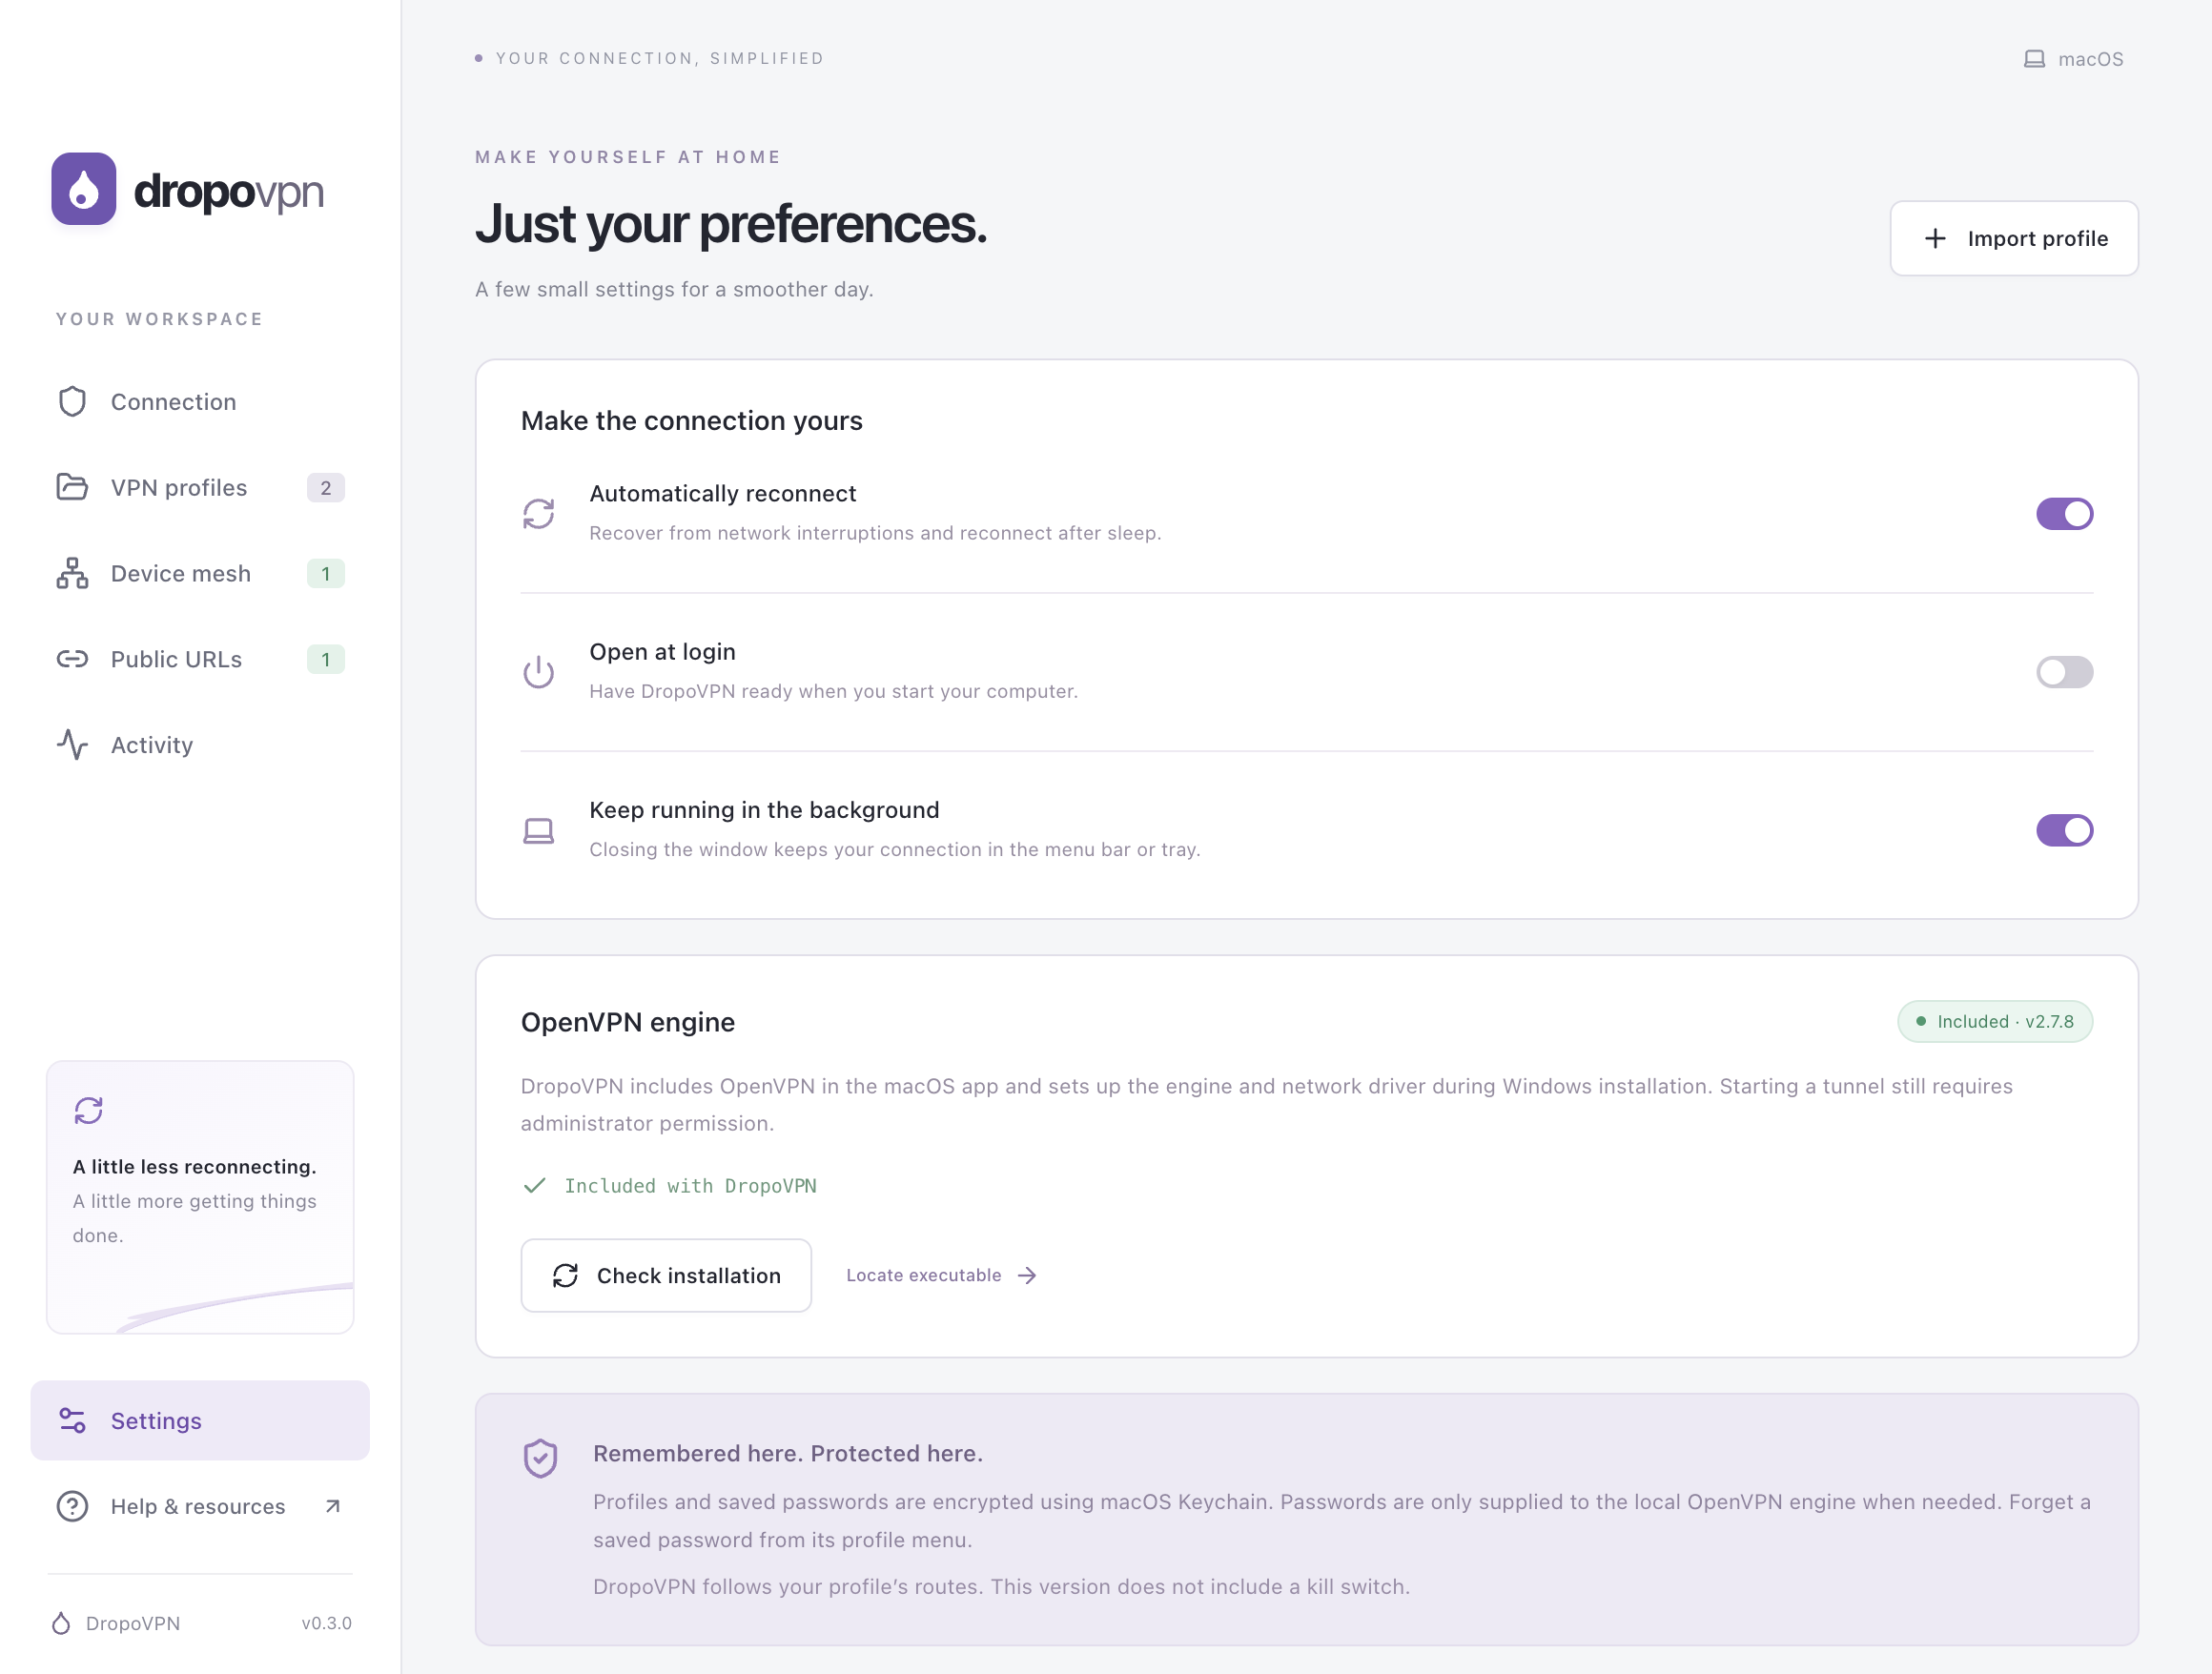The height and width of the screenshot is (1674, 2212).
Task: Enable the Open at login toggle
Action: tap(2065, 672)
